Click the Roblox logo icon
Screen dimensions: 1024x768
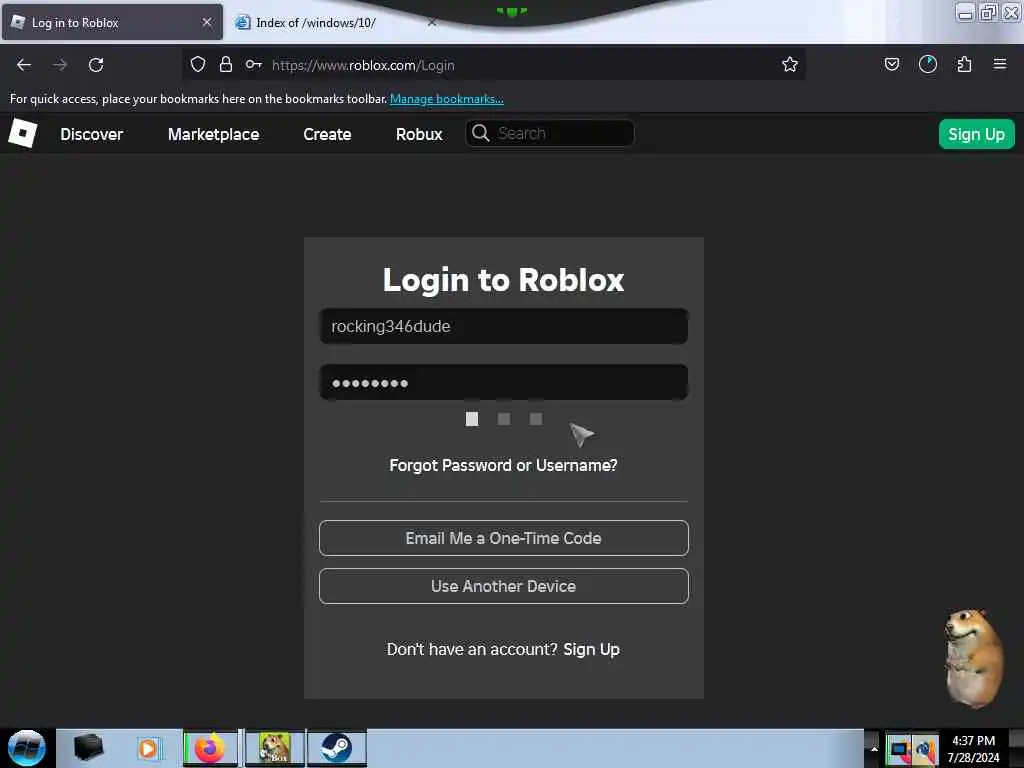(x=22, y=133)
